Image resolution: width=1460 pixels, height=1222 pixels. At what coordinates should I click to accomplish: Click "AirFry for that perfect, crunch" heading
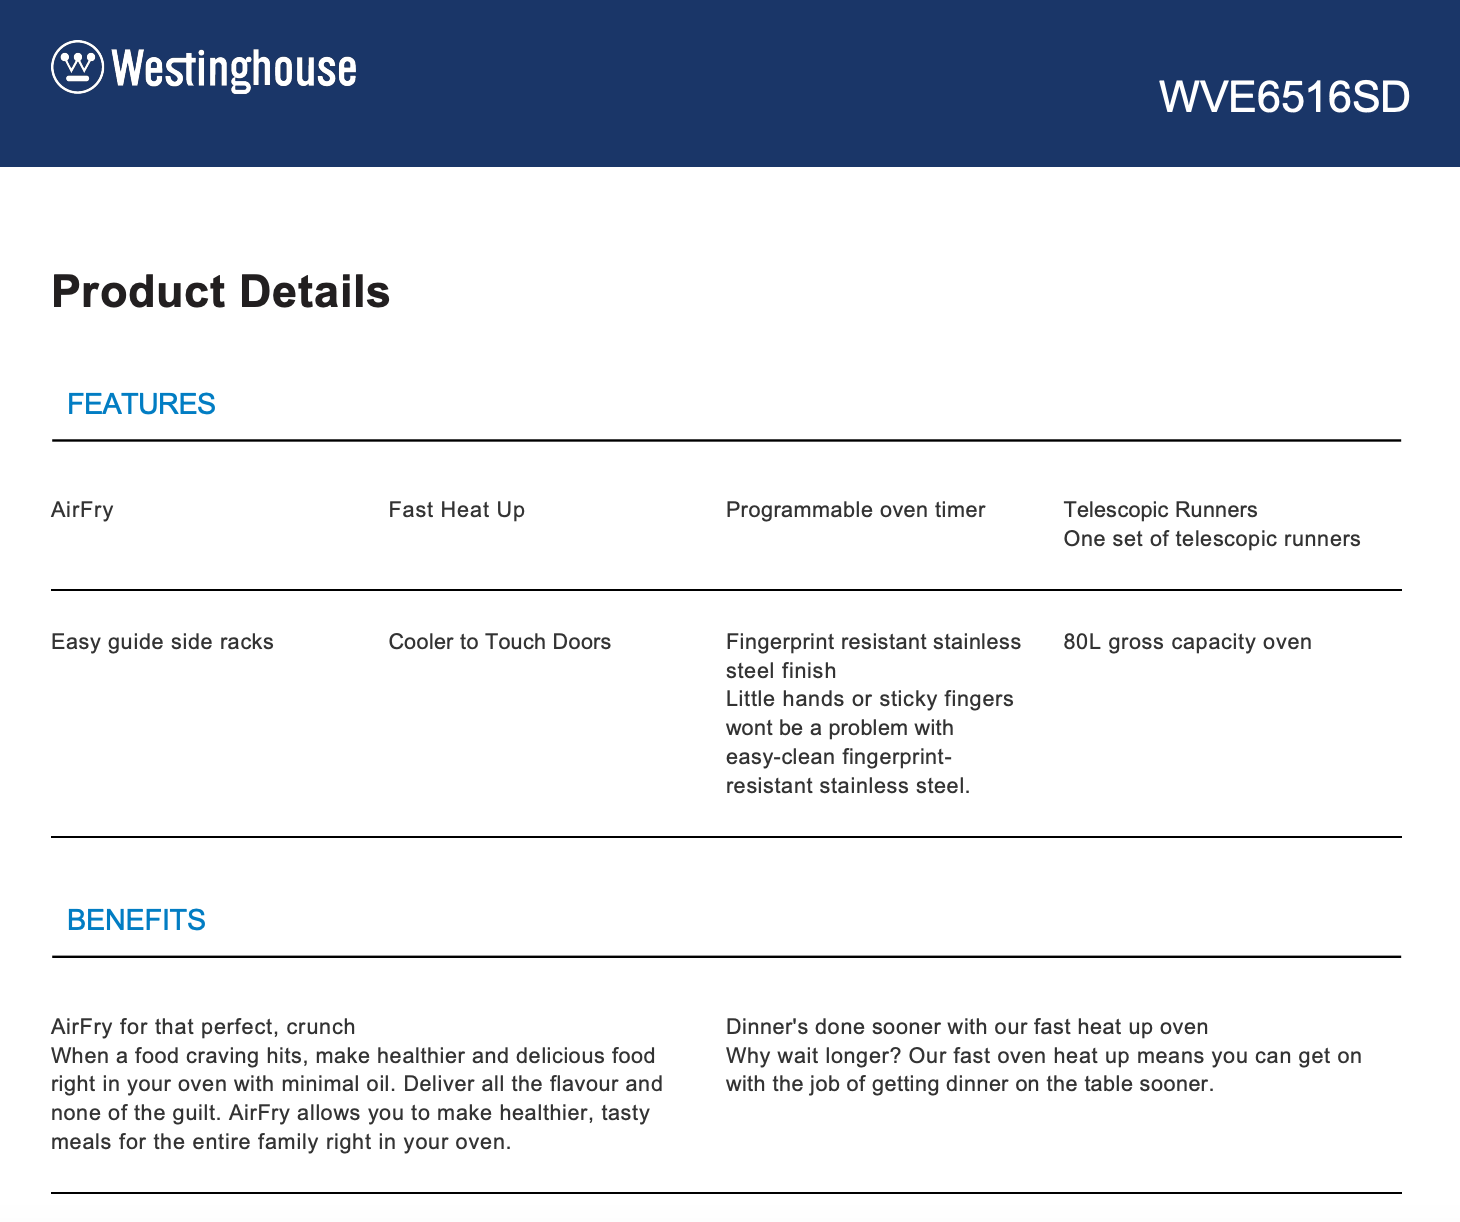(203, 1027)
